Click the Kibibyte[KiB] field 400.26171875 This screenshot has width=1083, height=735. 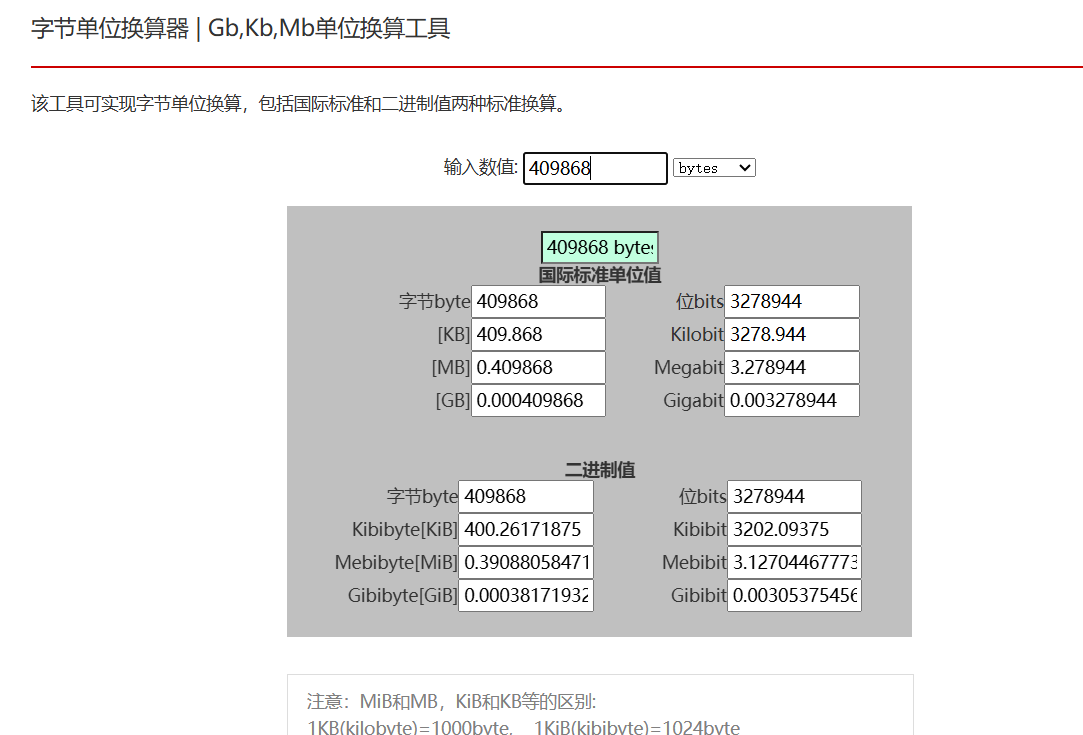click(x=526, y=529)
